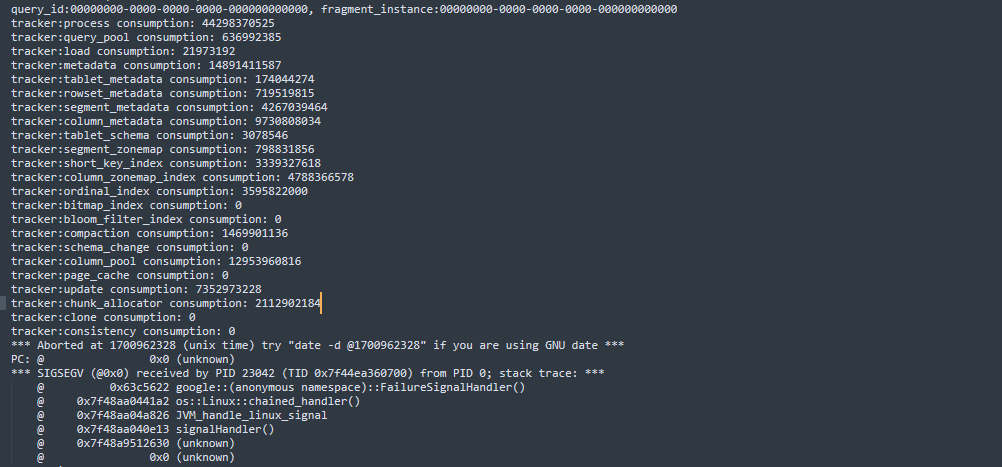
Task: Click the column_metadata value 9730808034
Action: (288, 121)
